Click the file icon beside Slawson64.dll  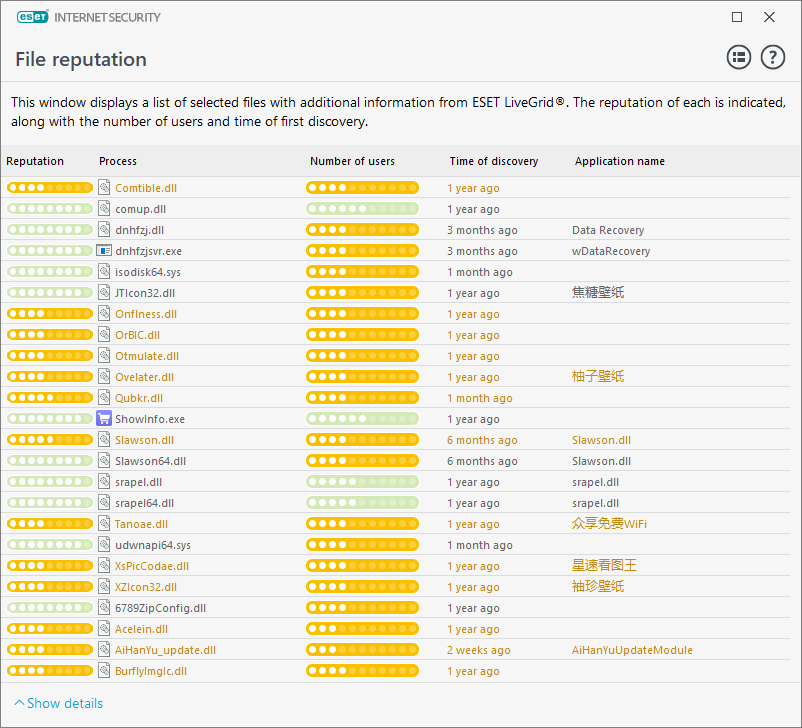pos(104,460)
